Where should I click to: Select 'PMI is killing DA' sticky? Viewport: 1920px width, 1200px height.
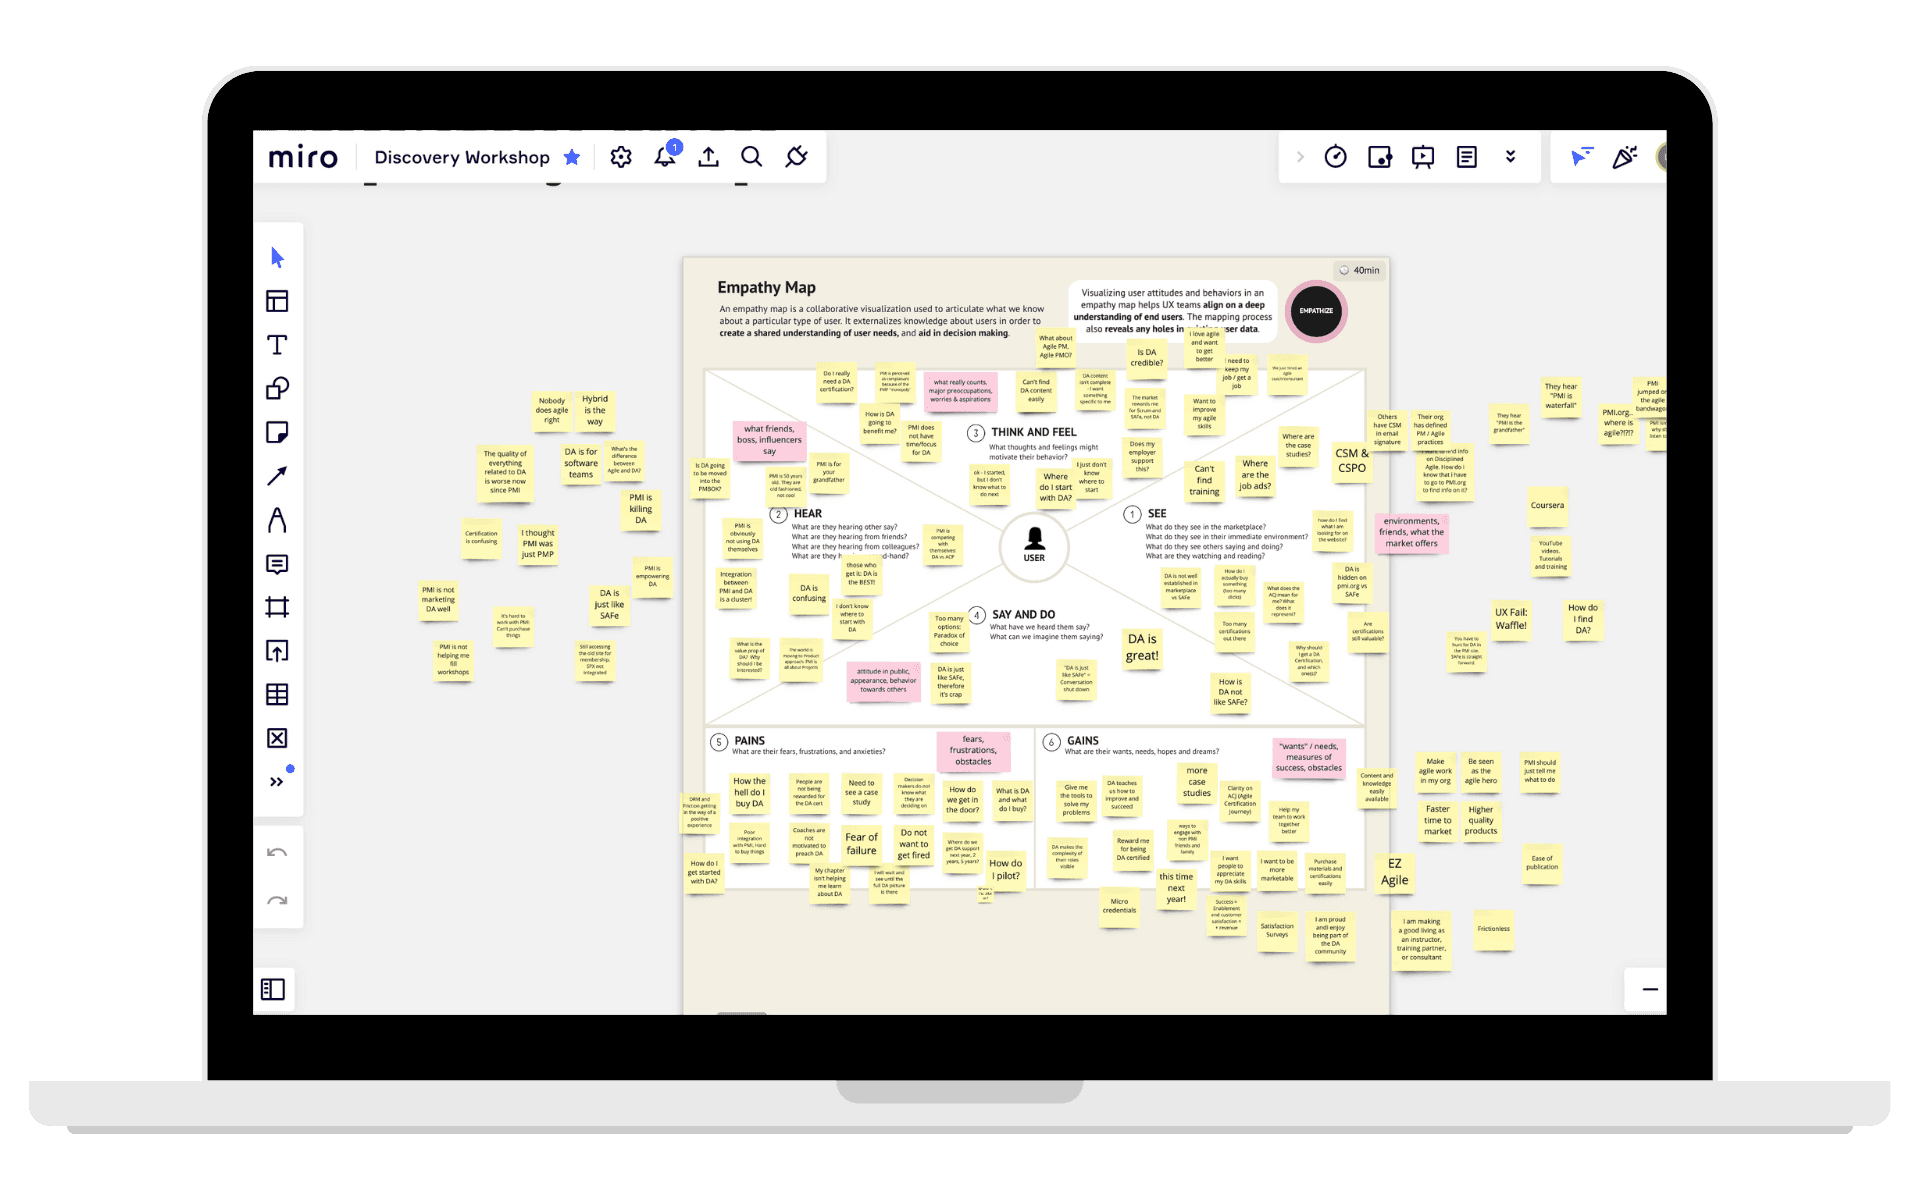641,508
